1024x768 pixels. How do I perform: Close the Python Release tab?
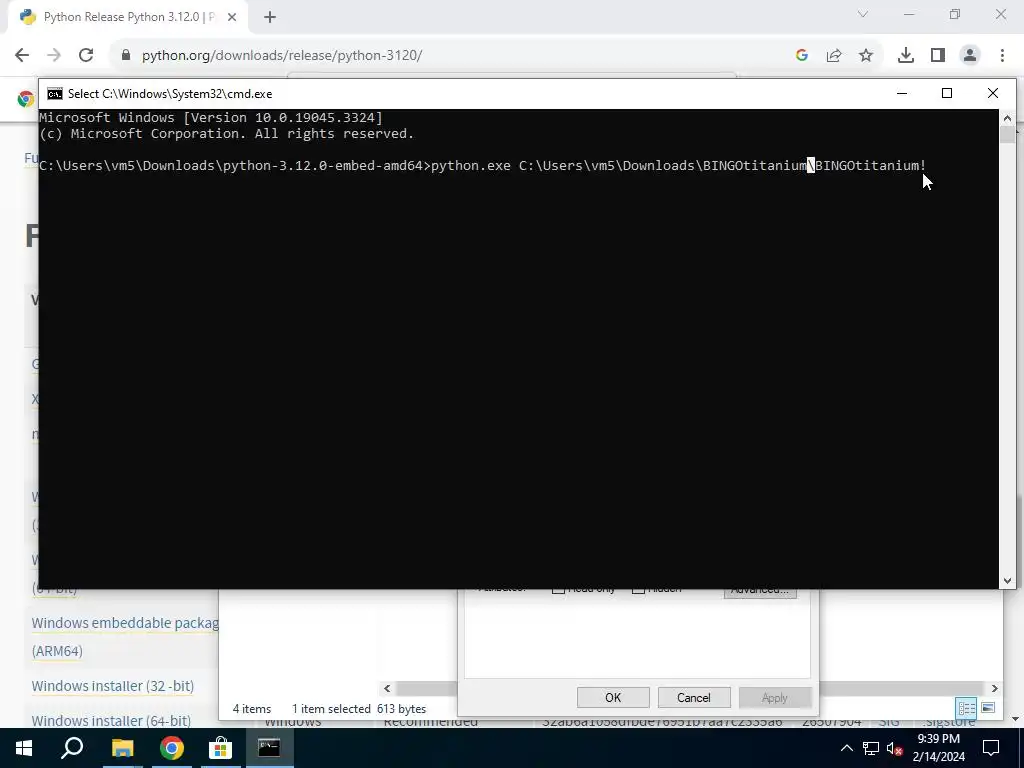point(232,17)
